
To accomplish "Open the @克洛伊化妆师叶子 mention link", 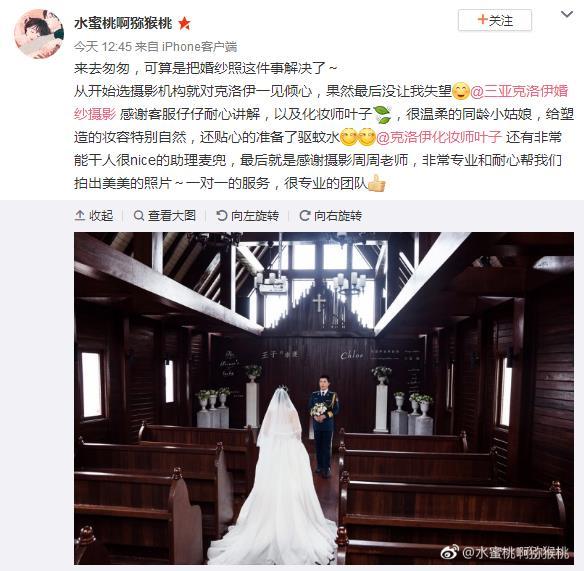I will click(439, 137).
